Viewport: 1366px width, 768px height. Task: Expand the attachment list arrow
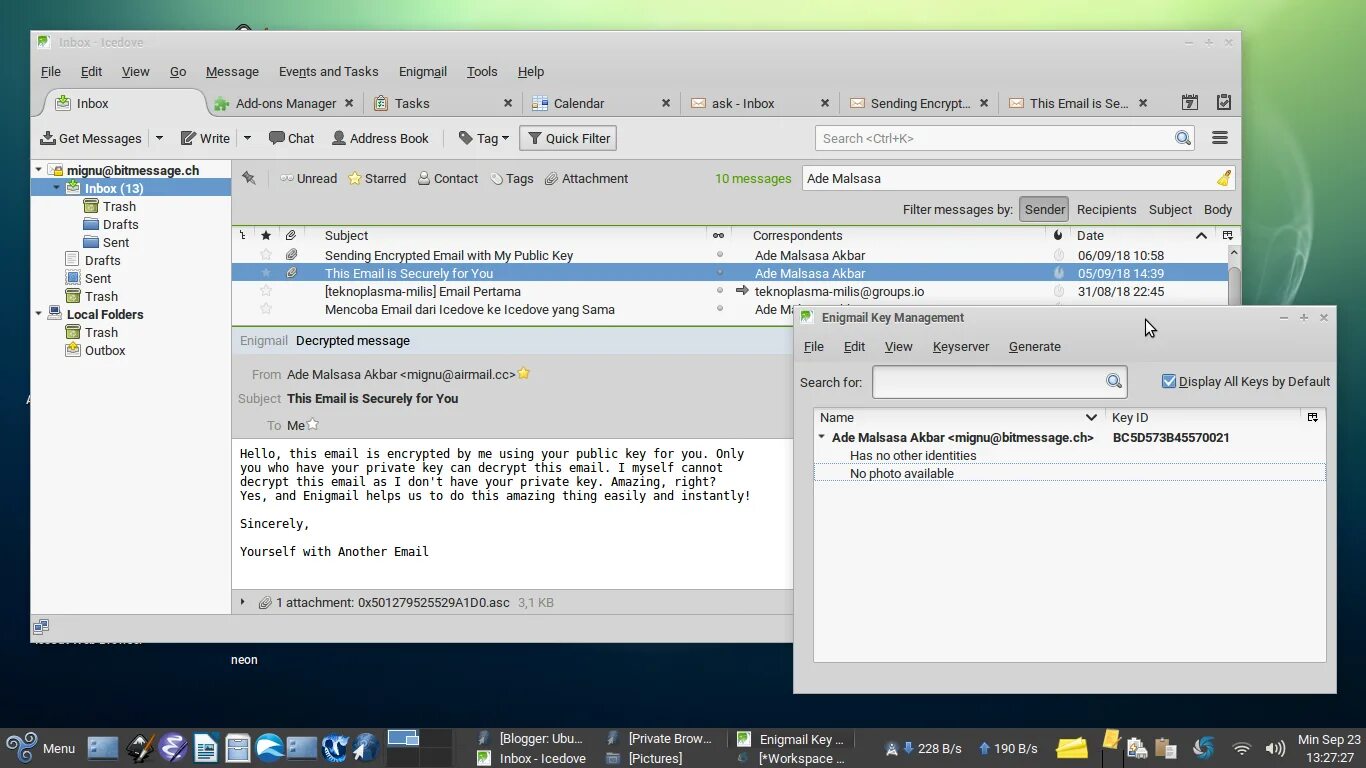pyautogui.click(x=242, y=602)
